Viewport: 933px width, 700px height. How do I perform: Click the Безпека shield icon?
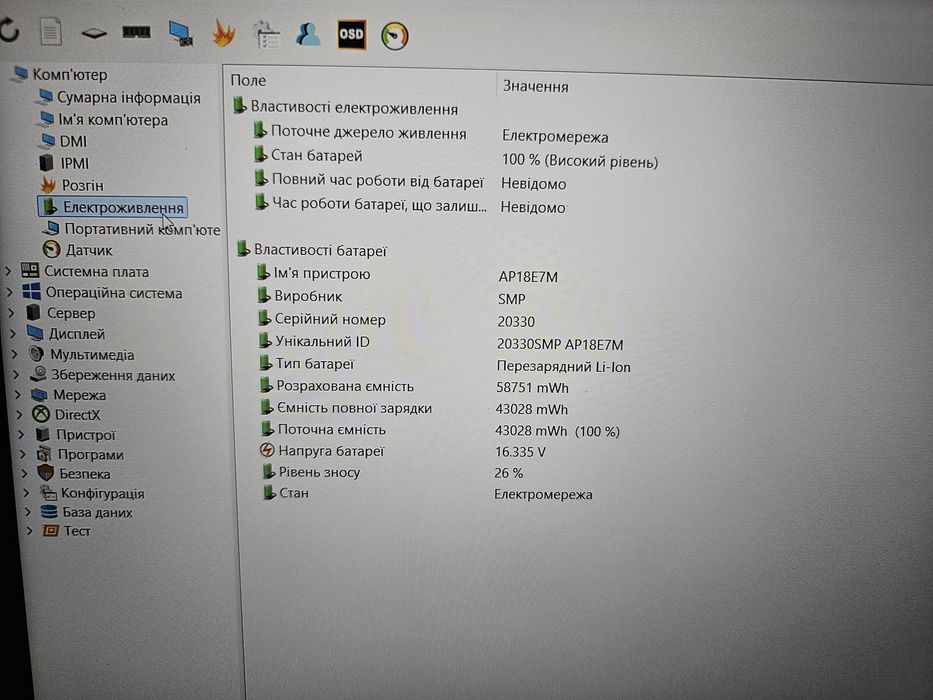[x=45, y=473]
